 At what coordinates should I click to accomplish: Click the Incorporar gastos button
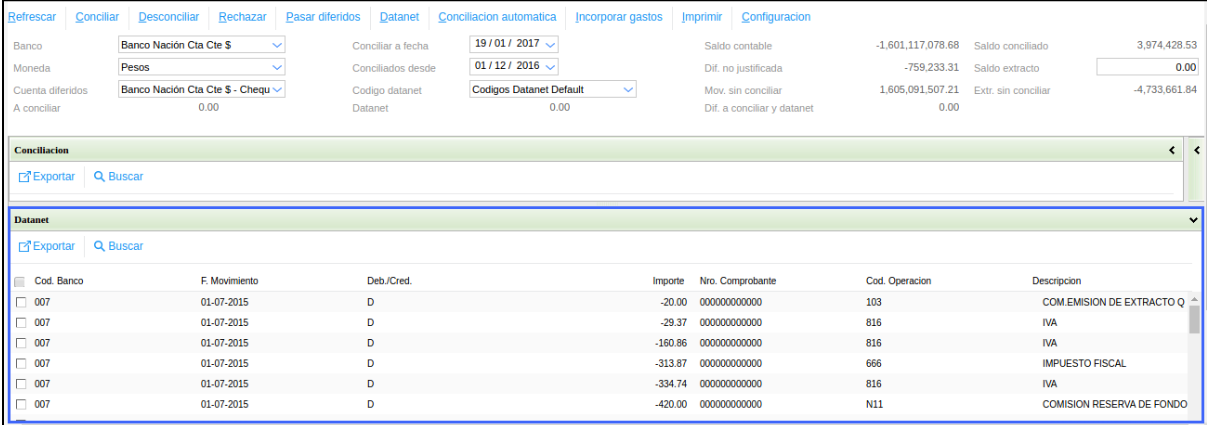619,17
